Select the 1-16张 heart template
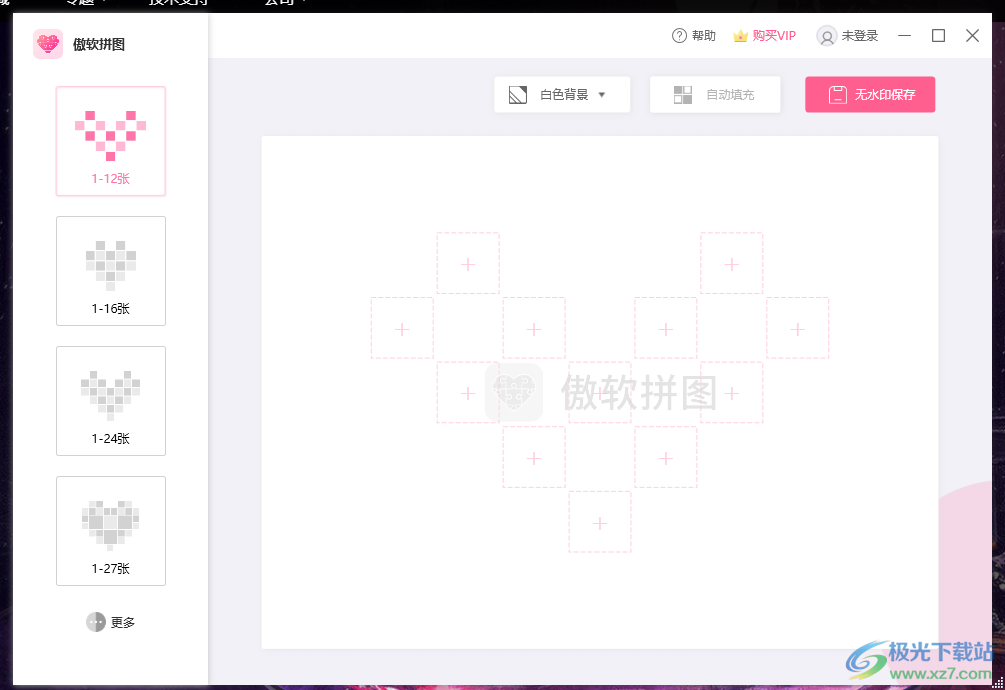 click(x=110, y=270)
